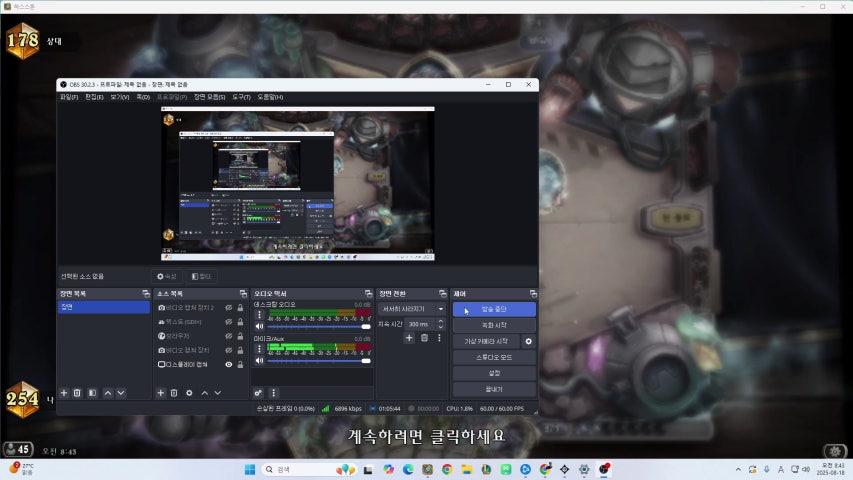Click the OBS Studio taskbar icon
The width and height of the screenshot is (853, 480).
(x=604, y=469)
